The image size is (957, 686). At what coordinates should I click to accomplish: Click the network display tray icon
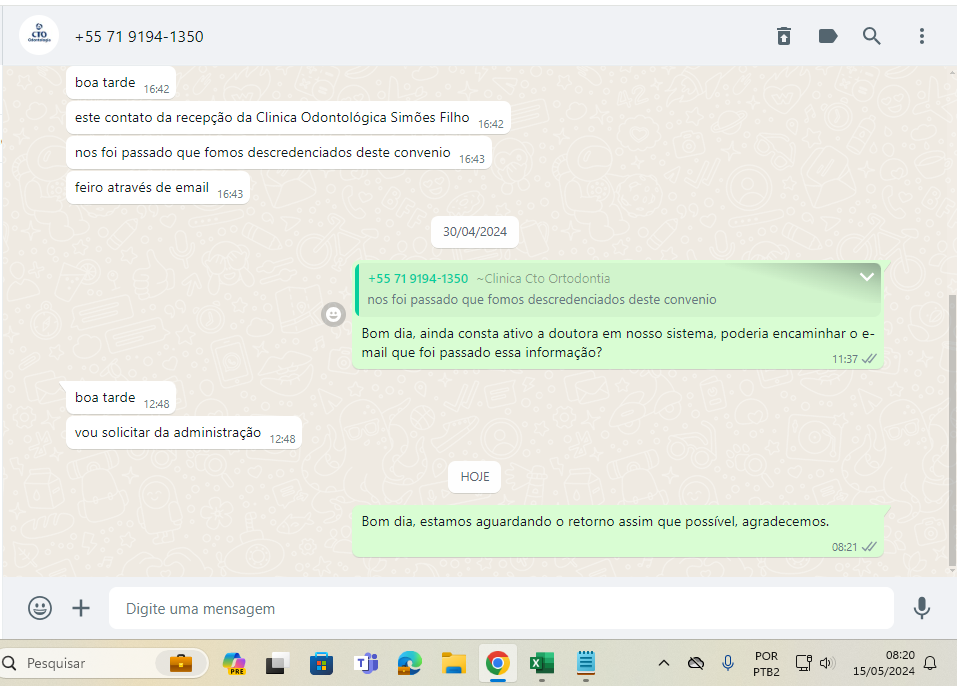(x=803, y=663)
